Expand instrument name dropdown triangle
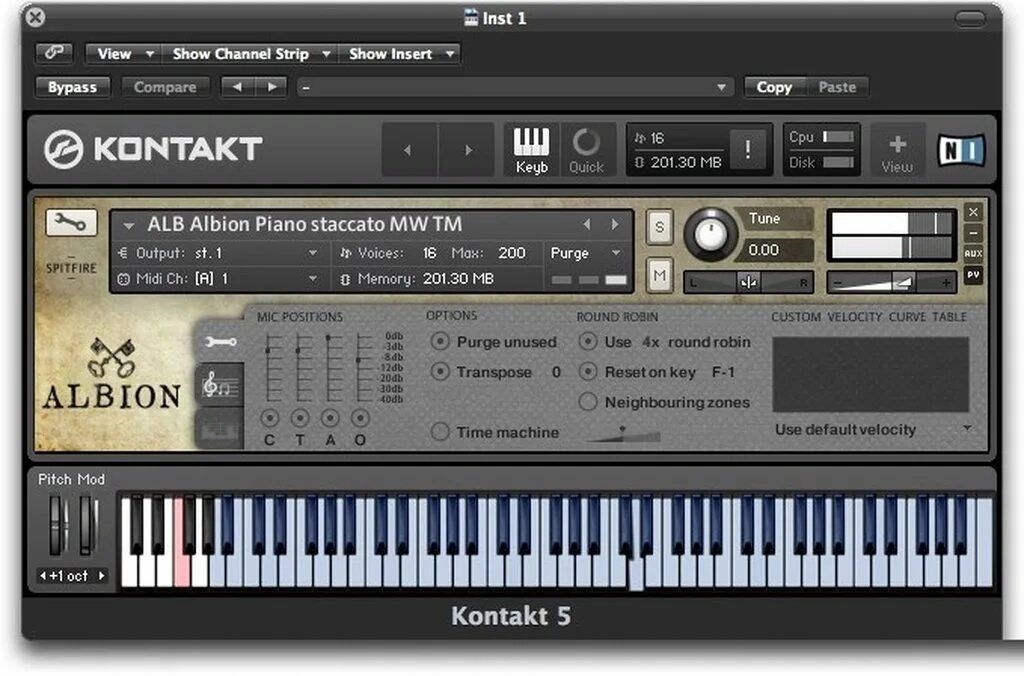This screenshot has height=676, width=1024. click(128, 225)
